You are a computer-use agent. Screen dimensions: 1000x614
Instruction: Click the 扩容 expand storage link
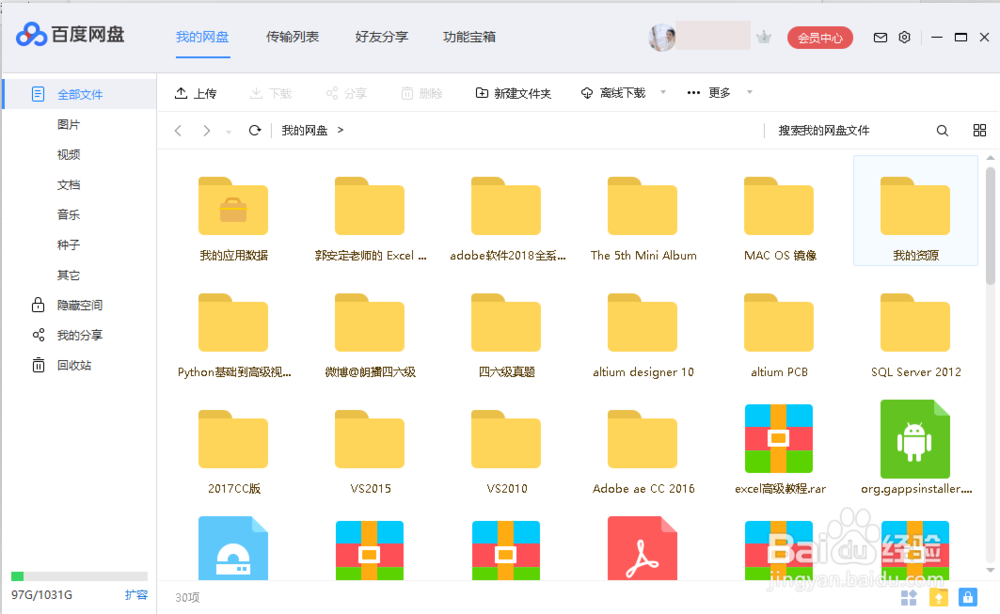pyautogui.click(x=136, y=595)
